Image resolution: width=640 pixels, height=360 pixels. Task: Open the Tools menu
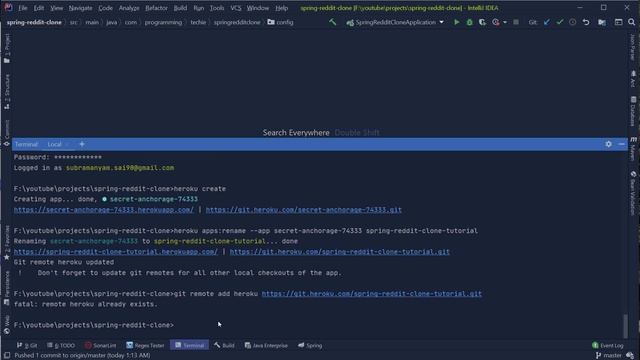click(x=217, y=8)
